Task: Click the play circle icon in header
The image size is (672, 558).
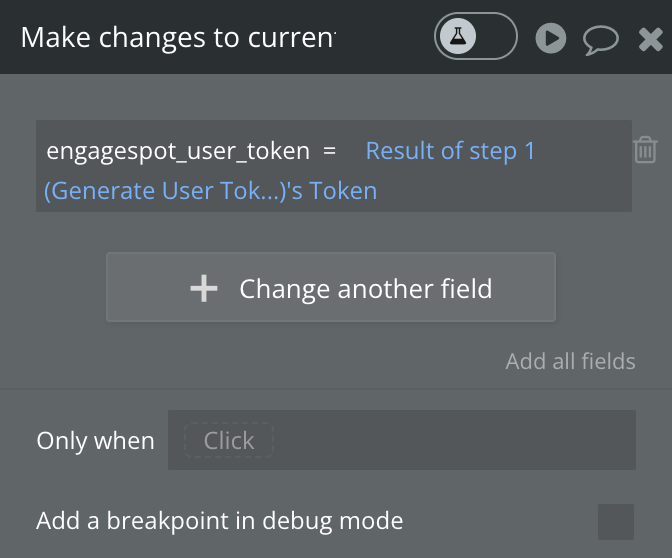Action: [551, 38]
